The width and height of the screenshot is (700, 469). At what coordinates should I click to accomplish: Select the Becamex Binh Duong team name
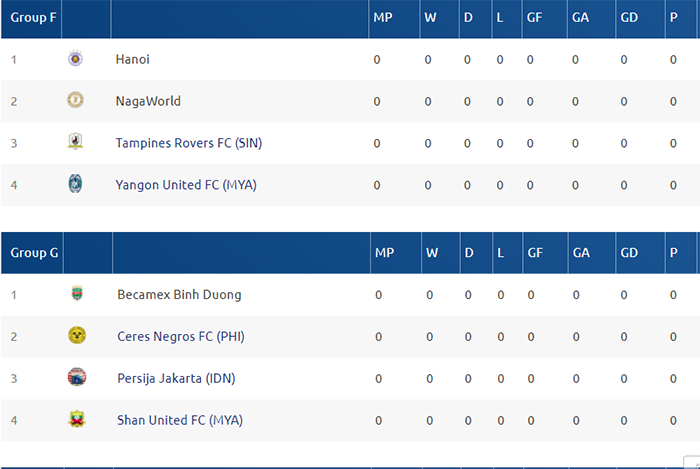click(179, 295)
